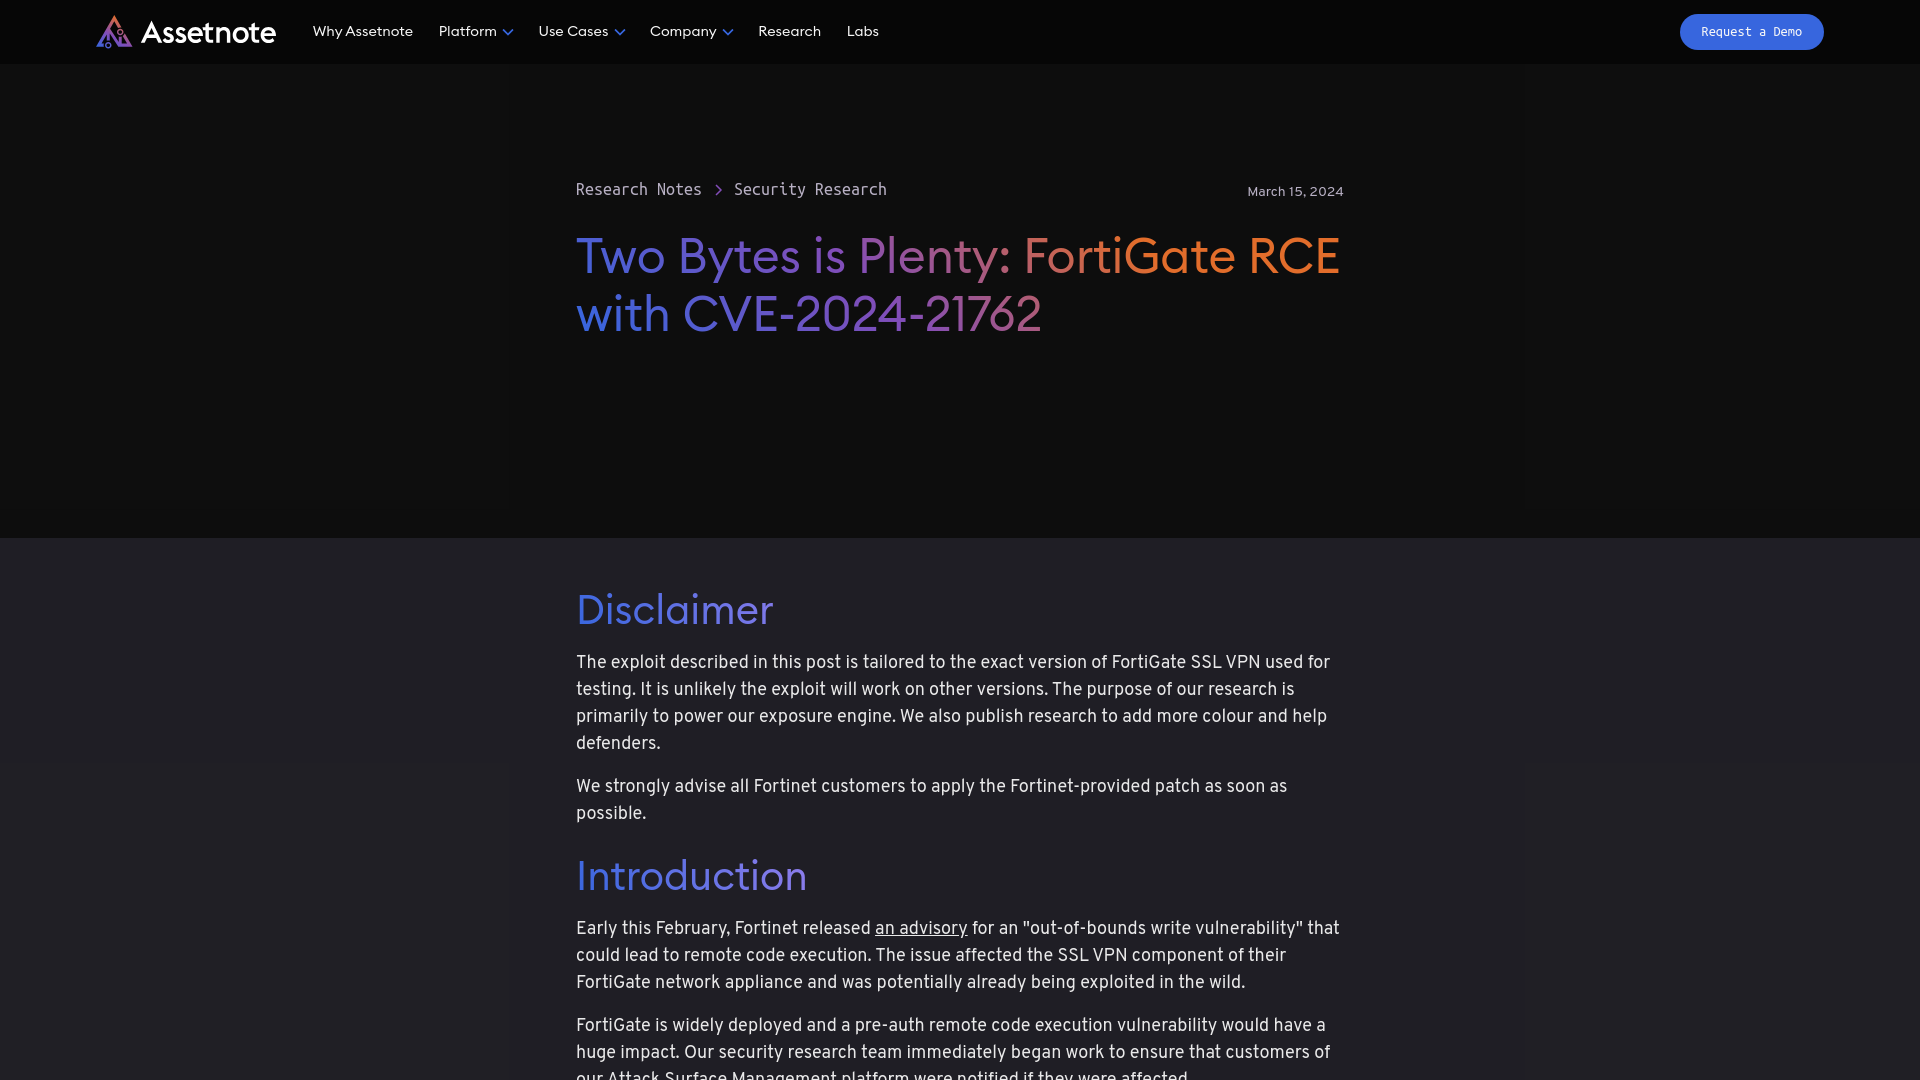Select the Labs menu item

pyautogui.click(x=861, y=32)
